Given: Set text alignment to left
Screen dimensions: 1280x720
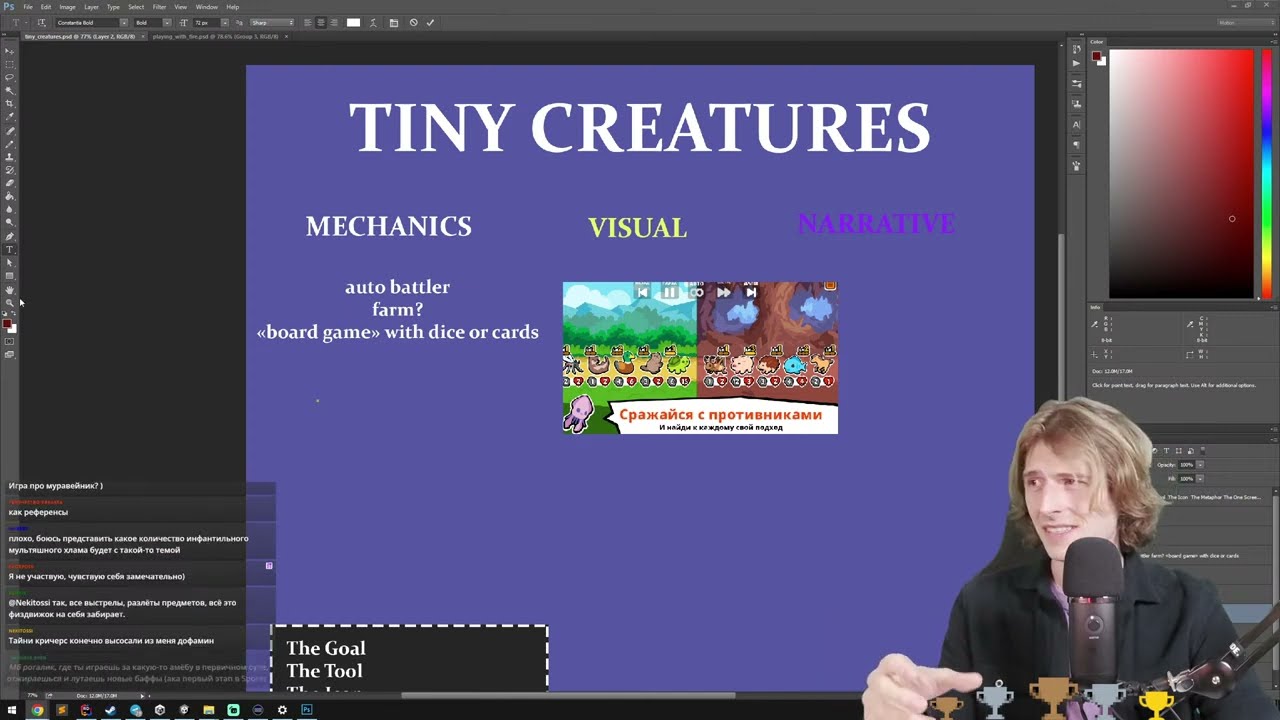Looking at the screenshot, I should pyautogui.click(x=308, y=23).
